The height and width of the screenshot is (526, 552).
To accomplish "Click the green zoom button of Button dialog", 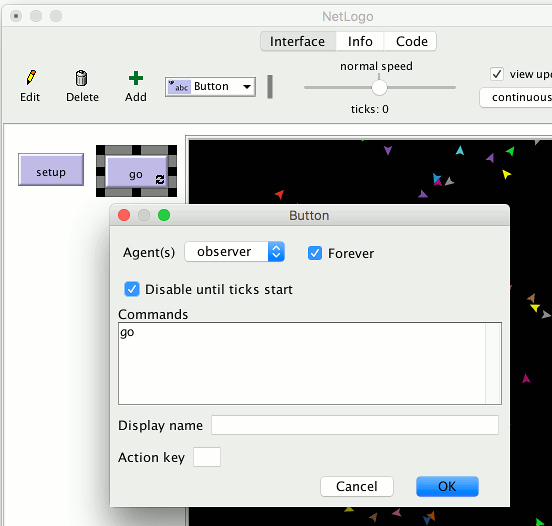I will [x=164, y=215].
